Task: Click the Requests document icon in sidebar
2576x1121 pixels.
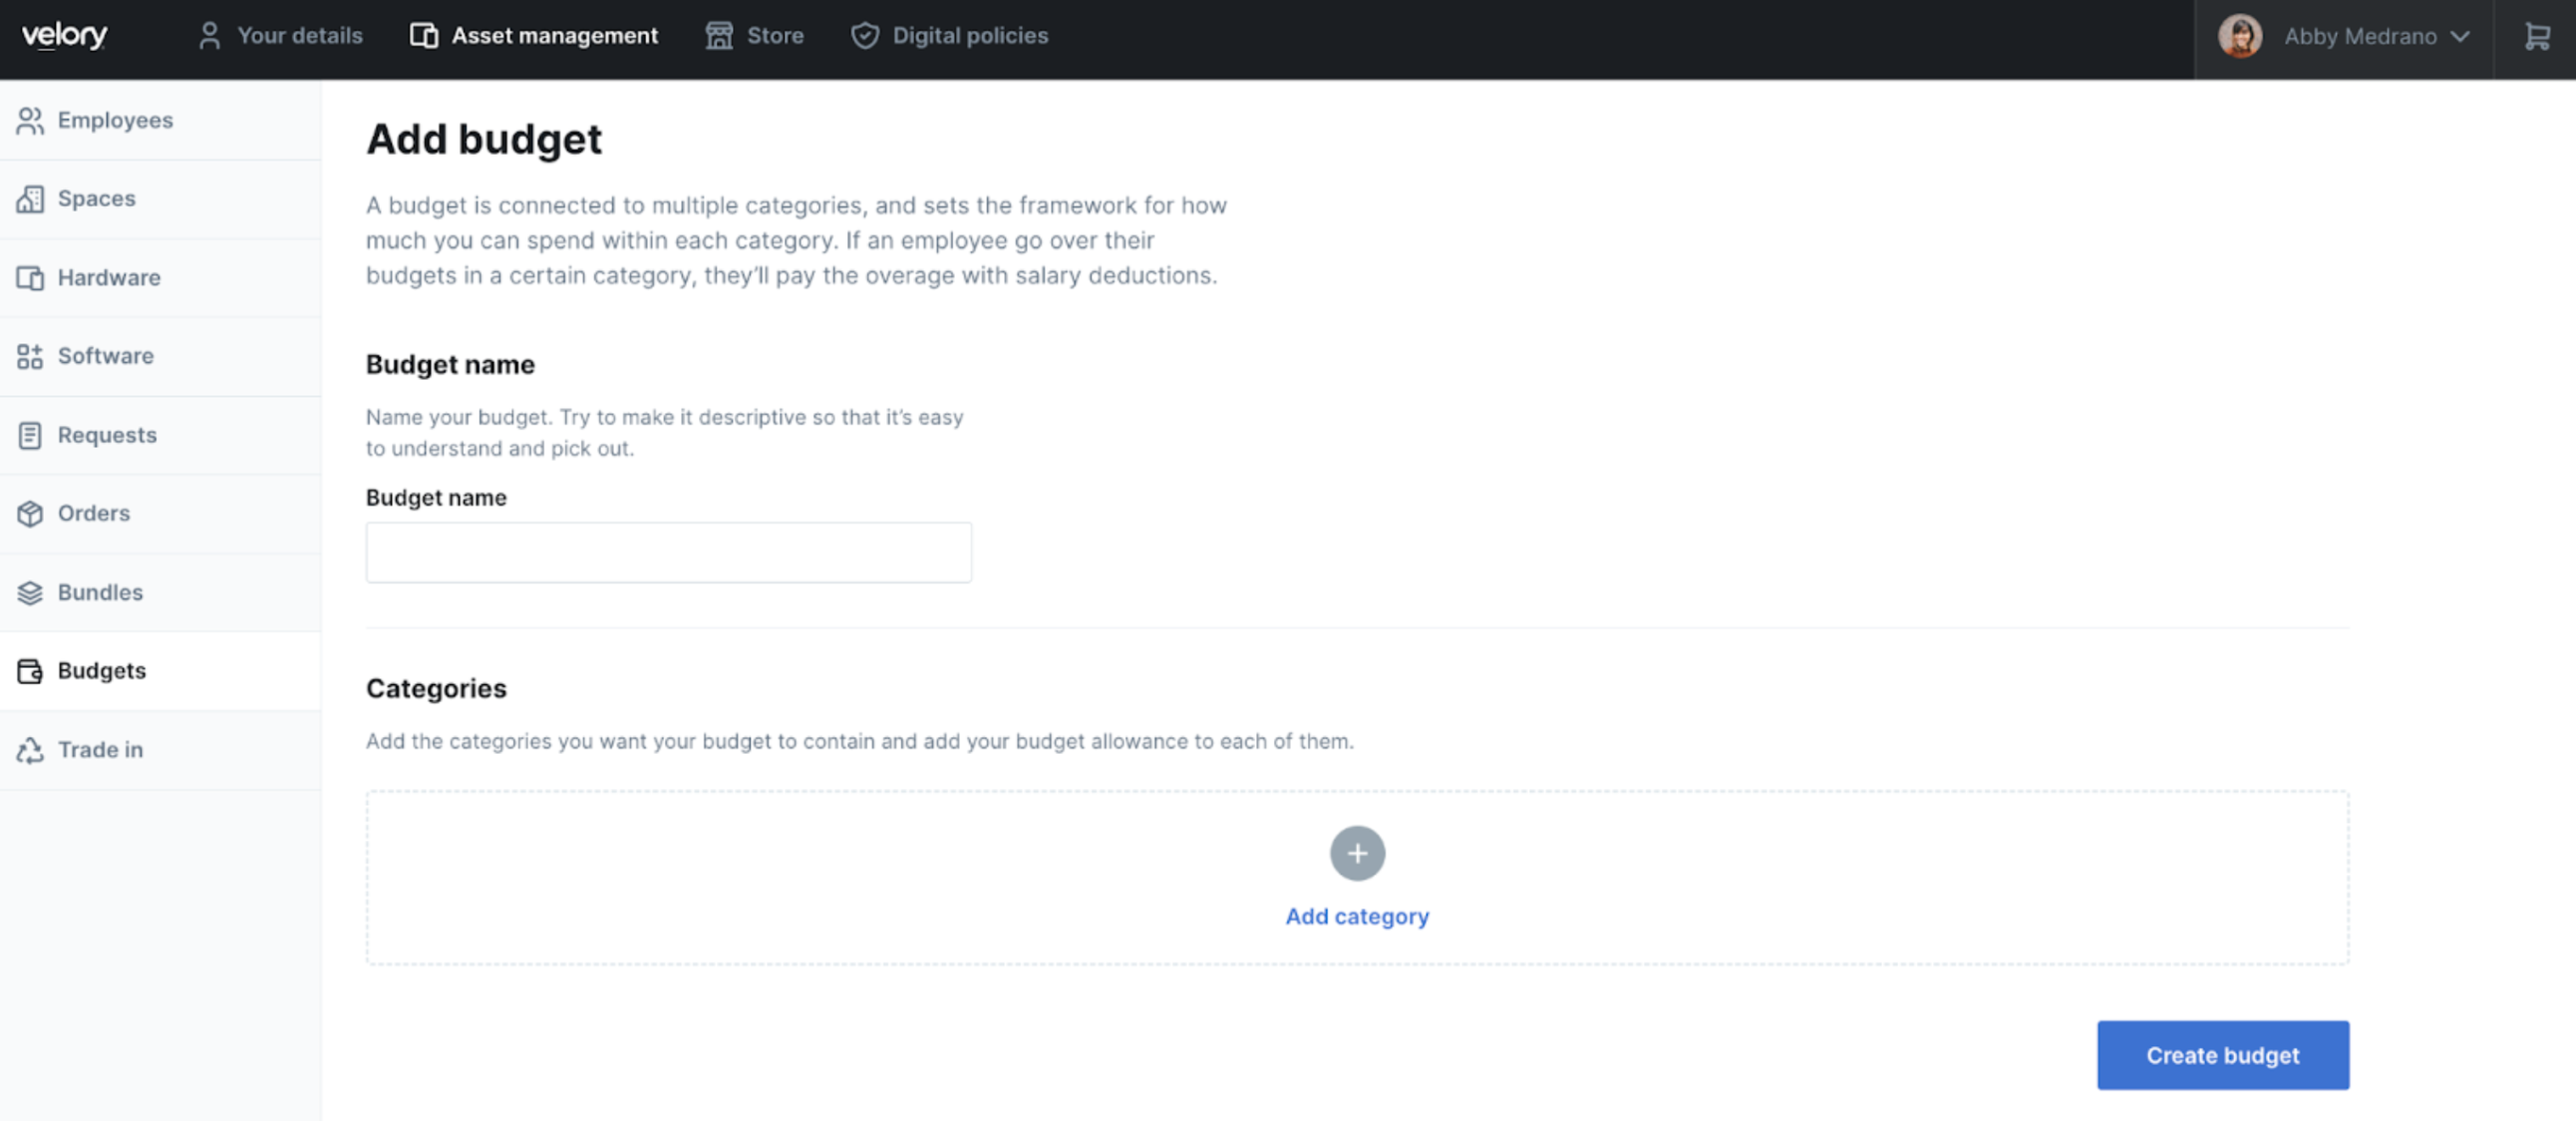Action: tap(30, 435)
